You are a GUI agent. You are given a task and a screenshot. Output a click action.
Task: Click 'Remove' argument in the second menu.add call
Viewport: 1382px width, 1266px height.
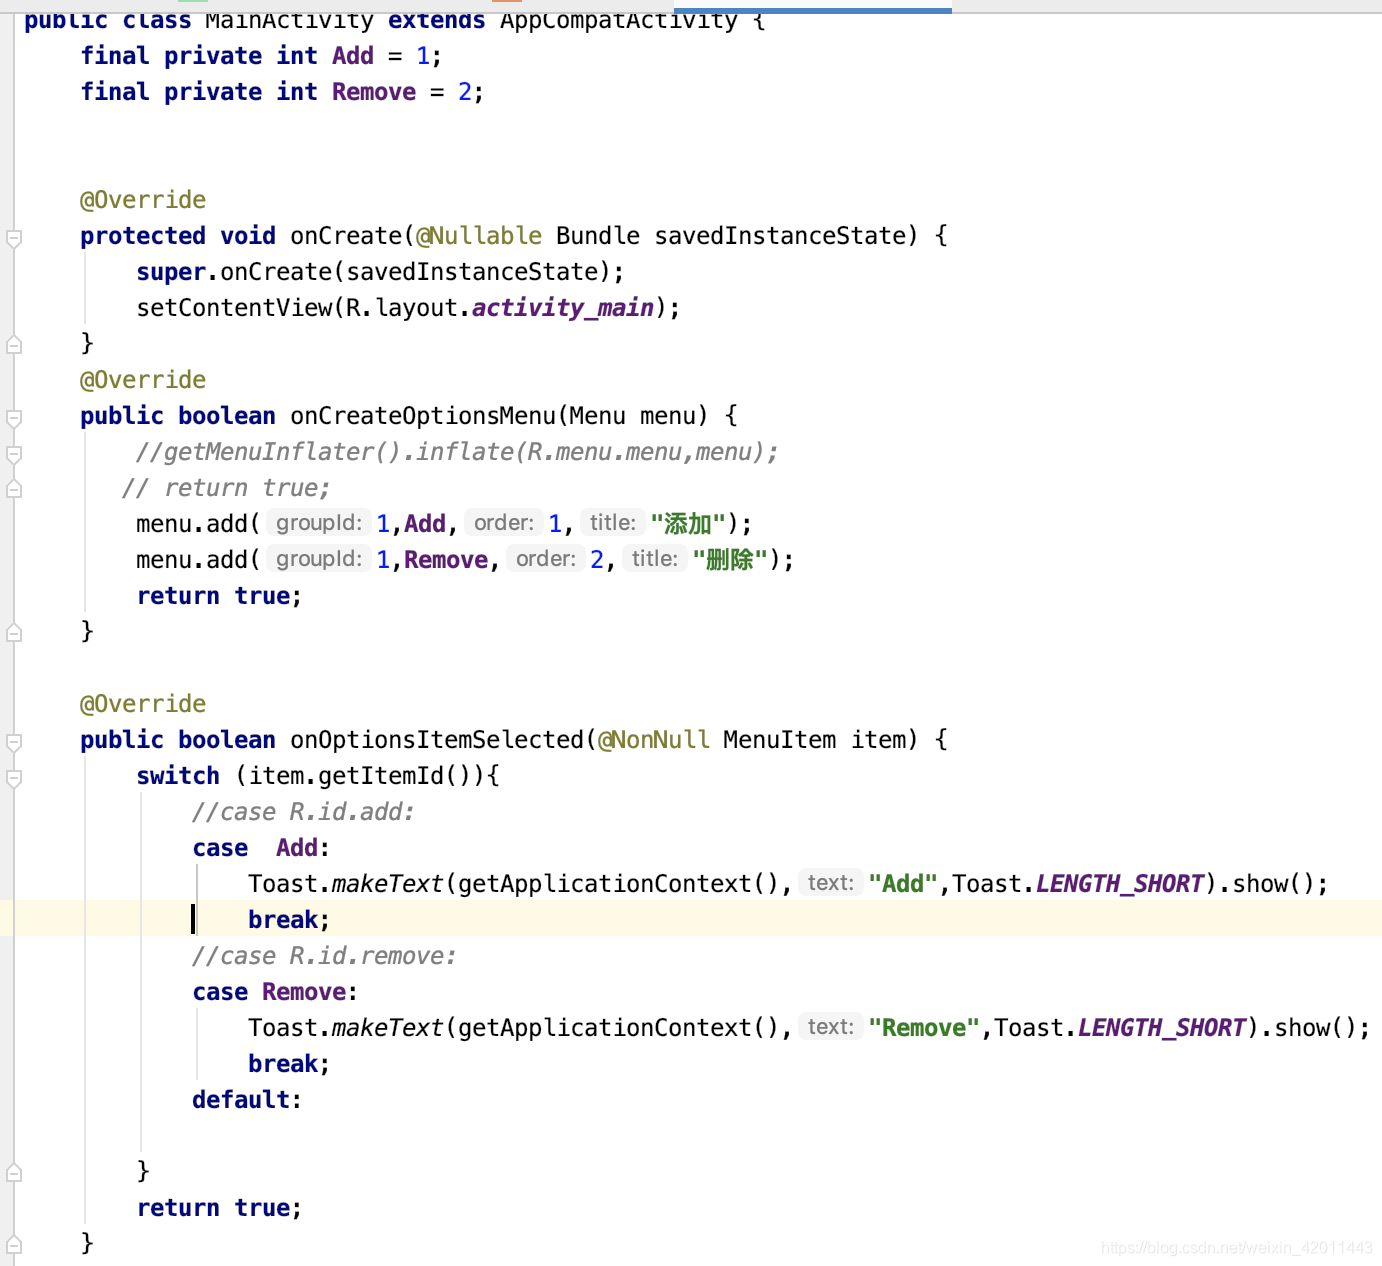pyautogui.click(x=446, y=560)
